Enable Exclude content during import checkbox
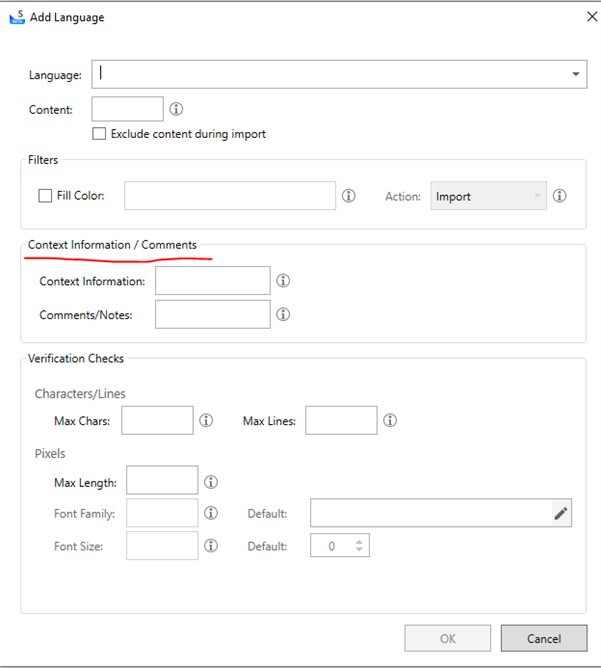 (x=99, y=133)
